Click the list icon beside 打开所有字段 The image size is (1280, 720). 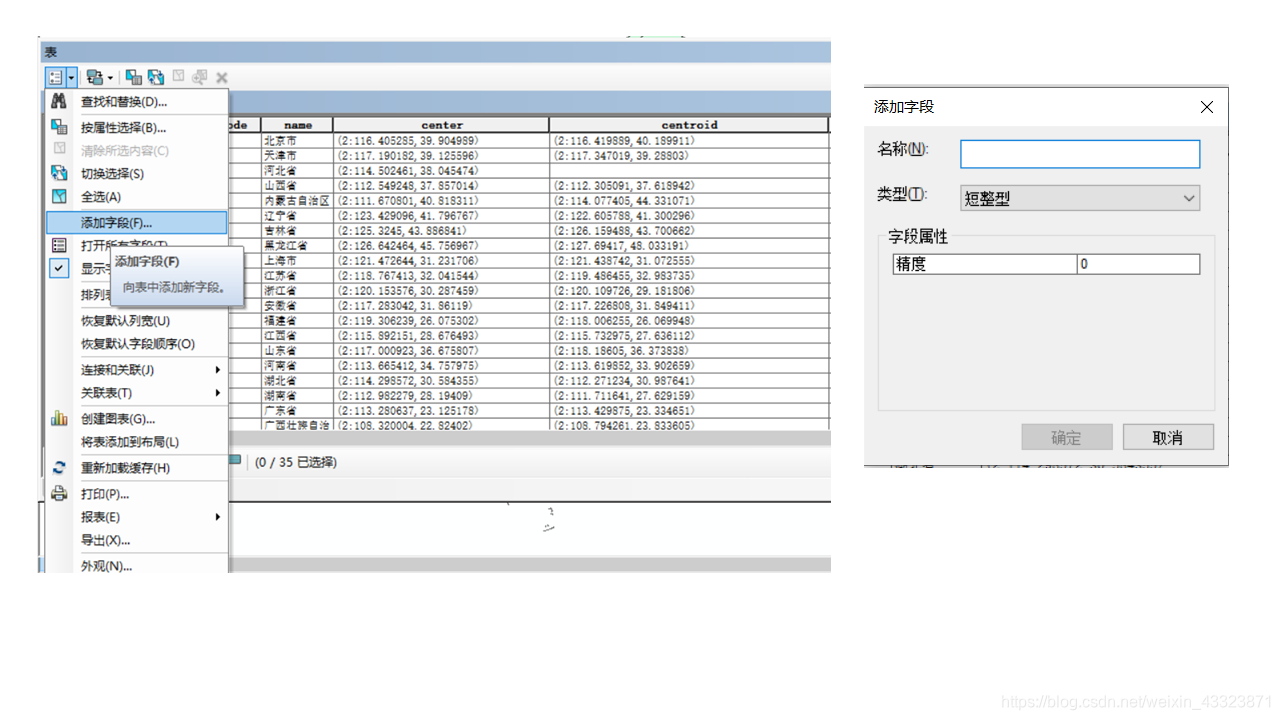tap(59, 245)
